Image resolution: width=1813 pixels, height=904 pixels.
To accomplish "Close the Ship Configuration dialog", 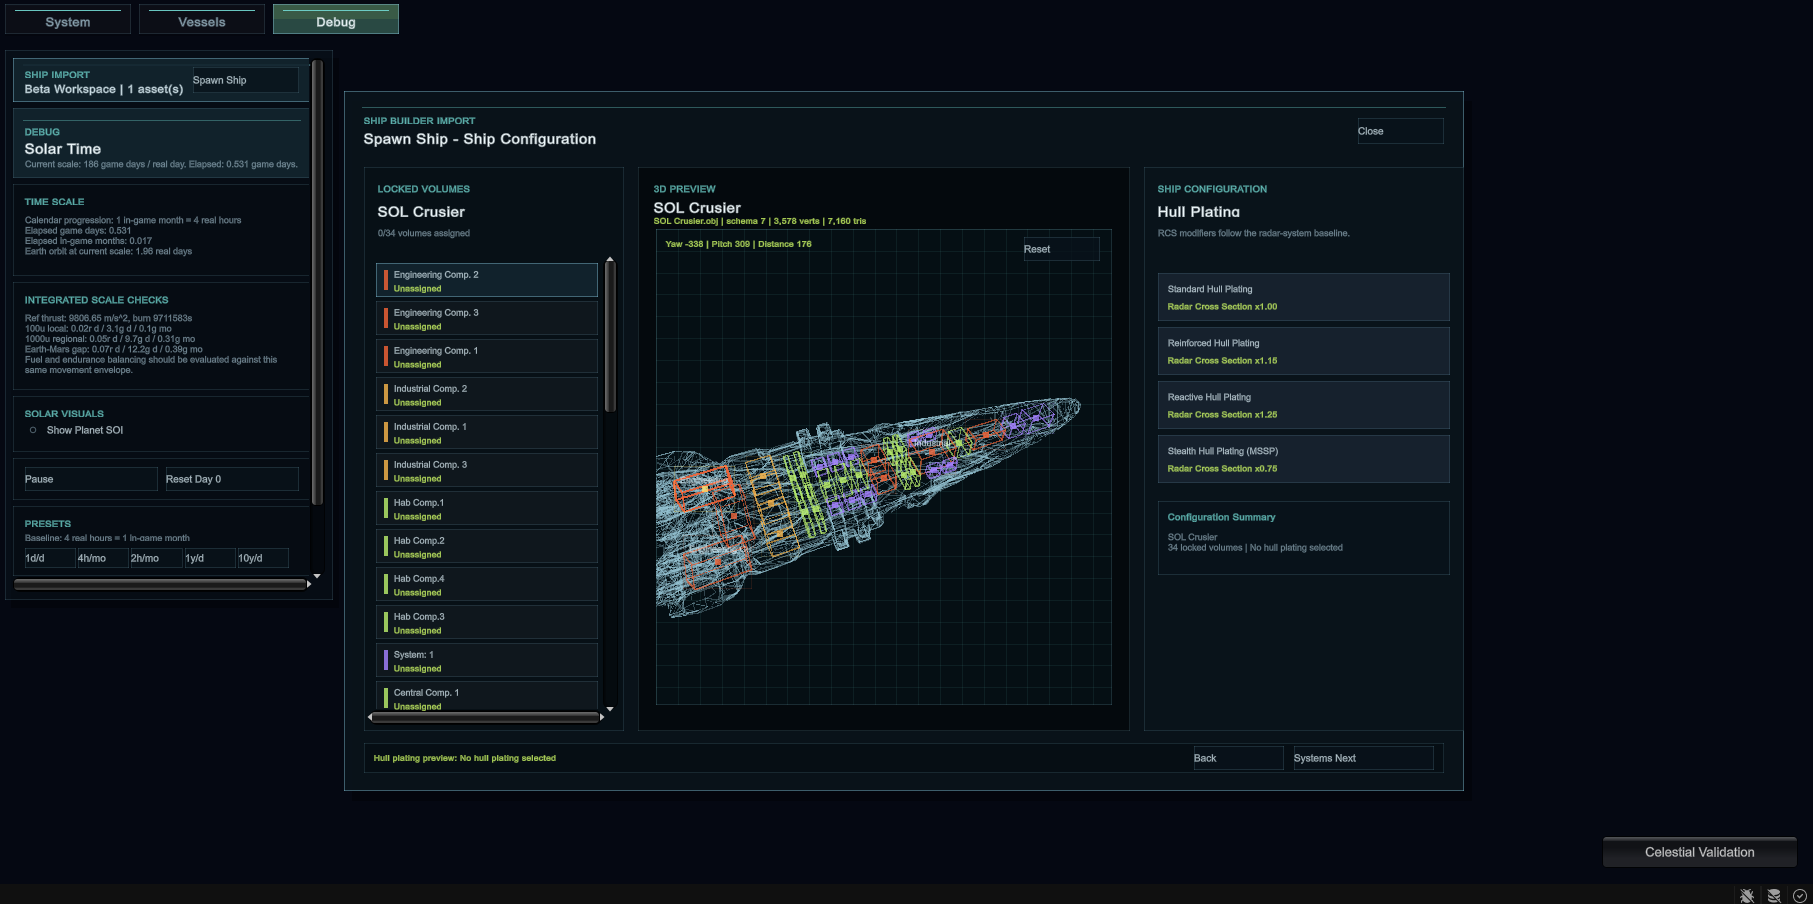I will 1400,131.
